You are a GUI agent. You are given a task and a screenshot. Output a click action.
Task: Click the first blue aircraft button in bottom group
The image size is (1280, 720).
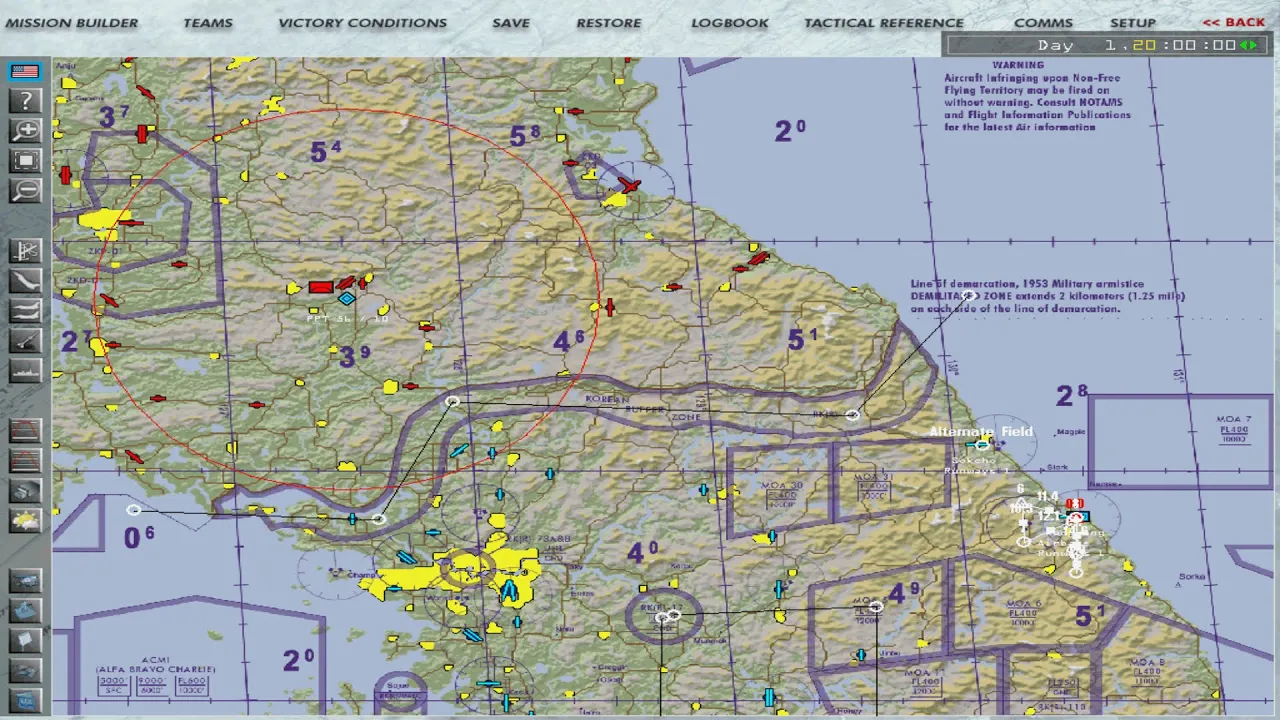pos(25,580)
